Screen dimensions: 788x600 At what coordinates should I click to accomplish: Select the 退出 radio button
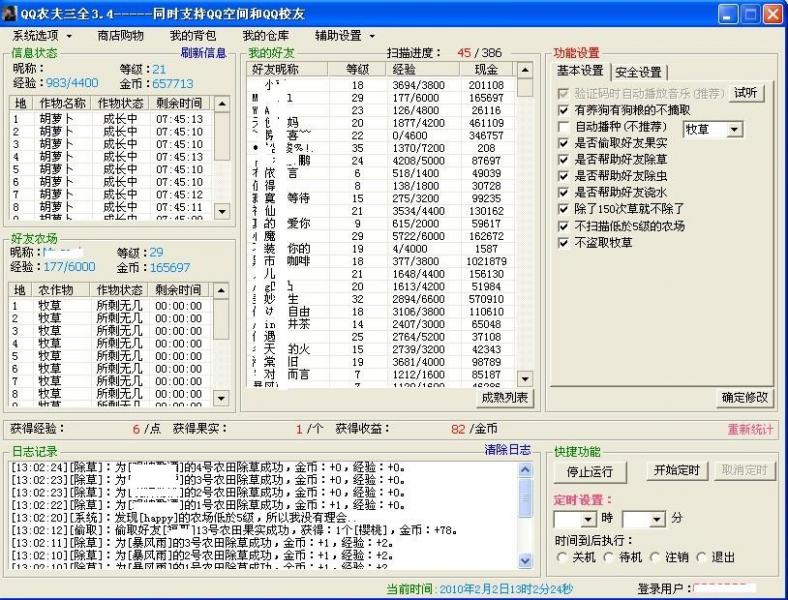point(701,557)
